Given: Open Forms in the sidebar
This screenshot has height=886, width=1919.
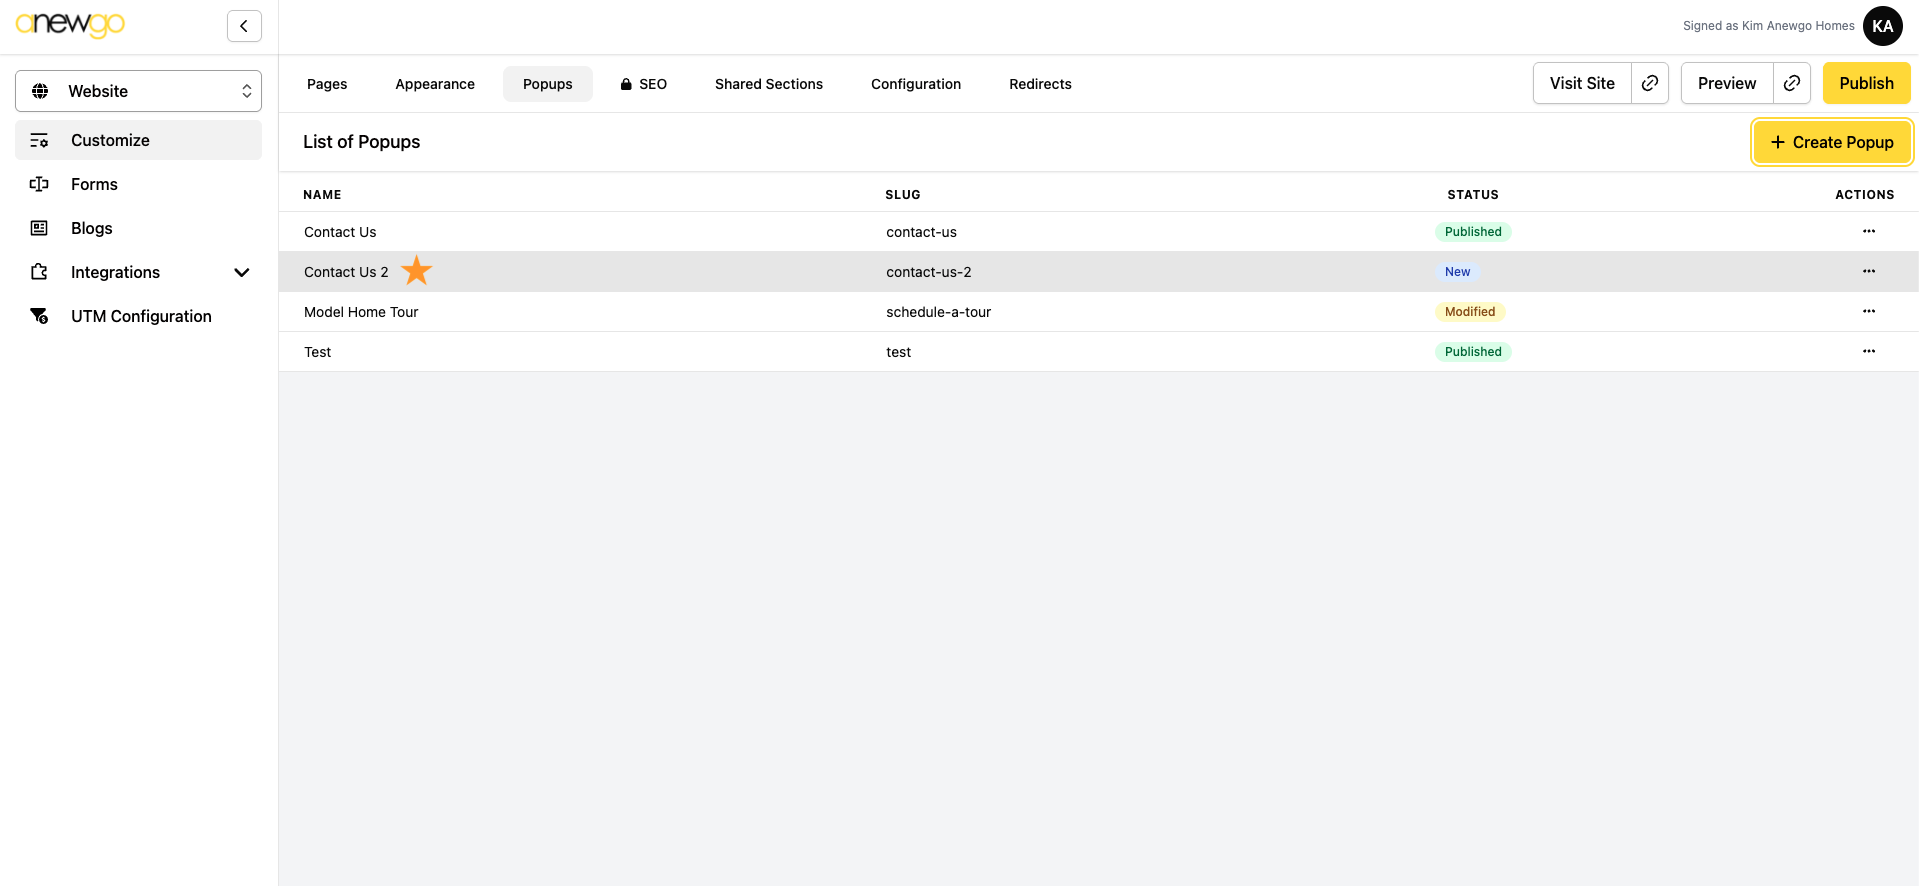Looking at the screenshot, I should (94, 184).
